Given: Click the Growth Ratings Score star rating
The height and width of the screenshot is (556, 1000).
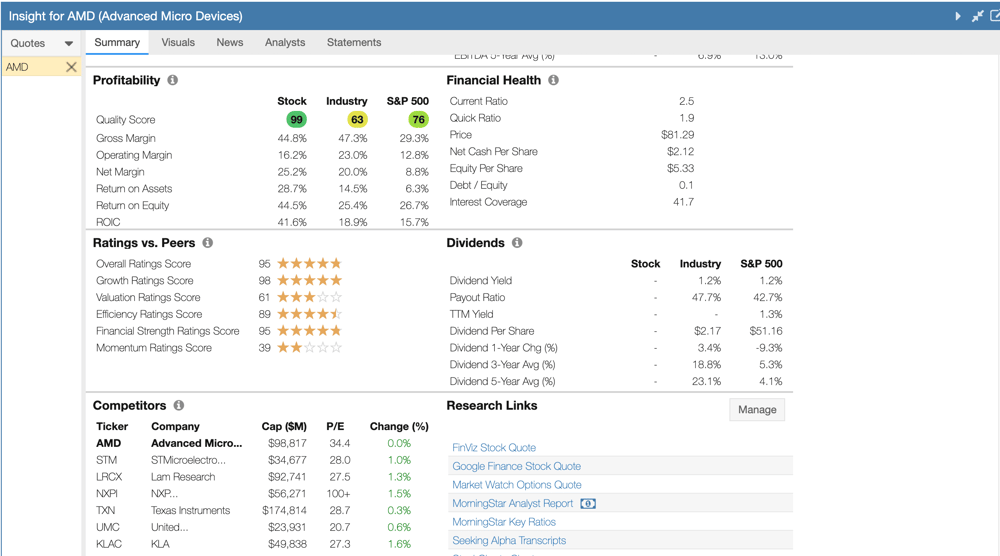Looking at the screenshot, I should coord(309,280).
